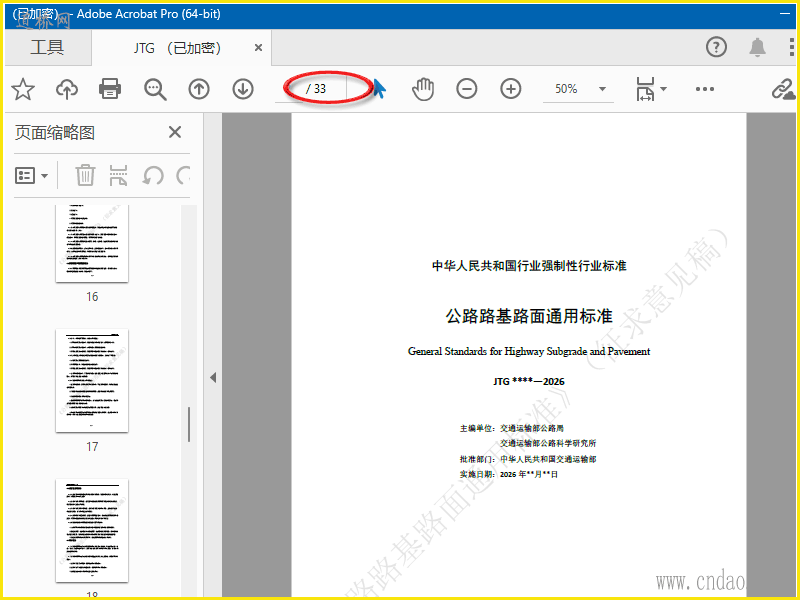Delete selected pages with the trash icon

pyautogui.click(x=85, y=175)
